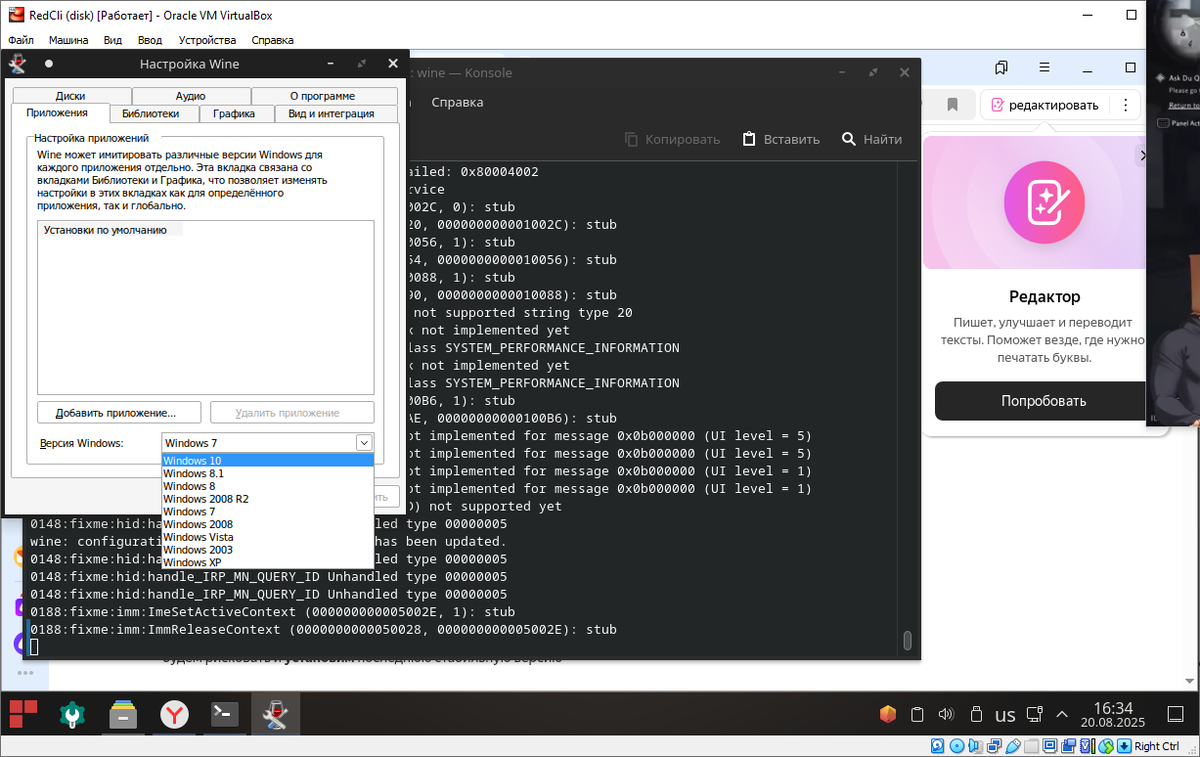Open three-dot menu beside редактировать
Viewport: 1200px width, 757px height.
point(1125,104)
